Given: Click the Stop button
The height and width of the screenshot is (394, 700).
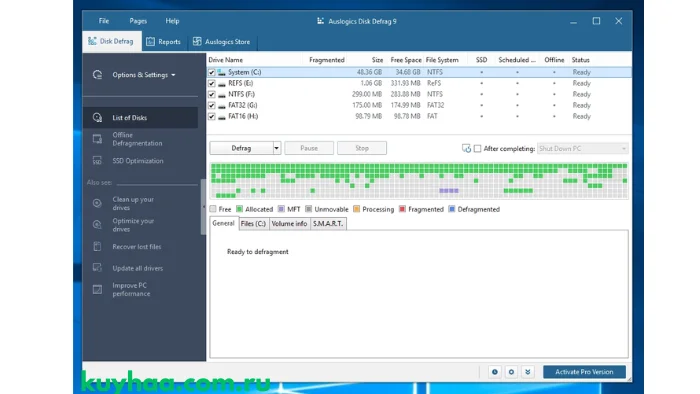Looking at the screenshot, I should (x=362, y=148).
